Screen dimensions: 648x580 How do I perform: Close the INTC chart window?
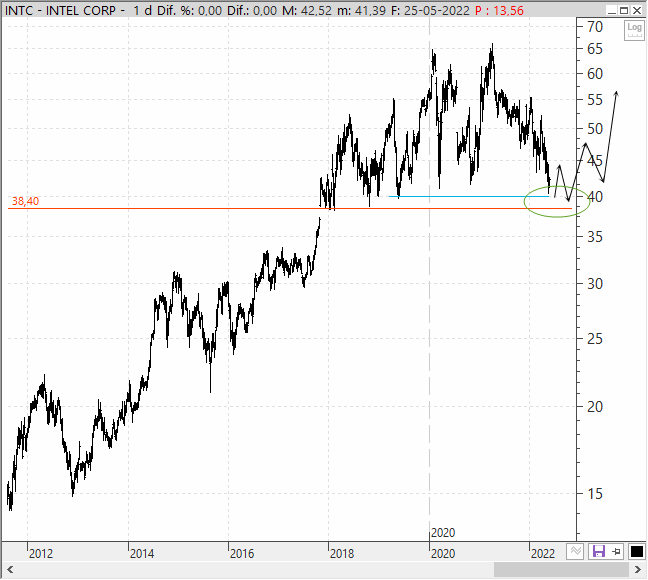click(637, 10)
